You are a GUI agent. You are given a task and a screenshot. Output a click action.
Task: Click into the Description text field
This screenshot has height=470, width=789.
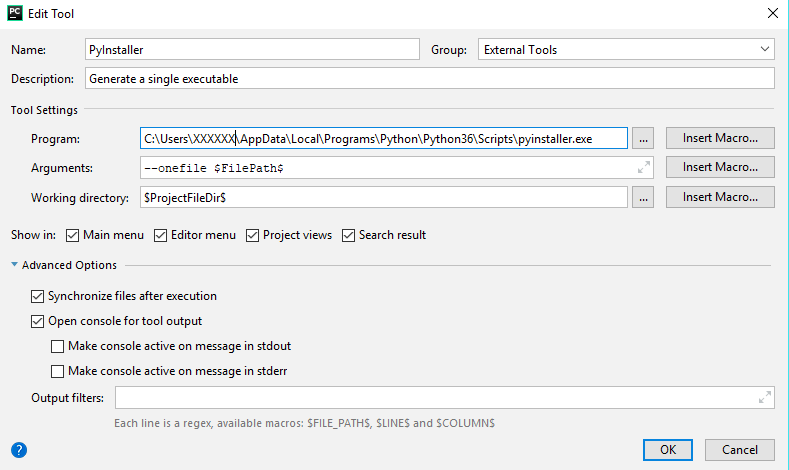[x=429, y=78]
